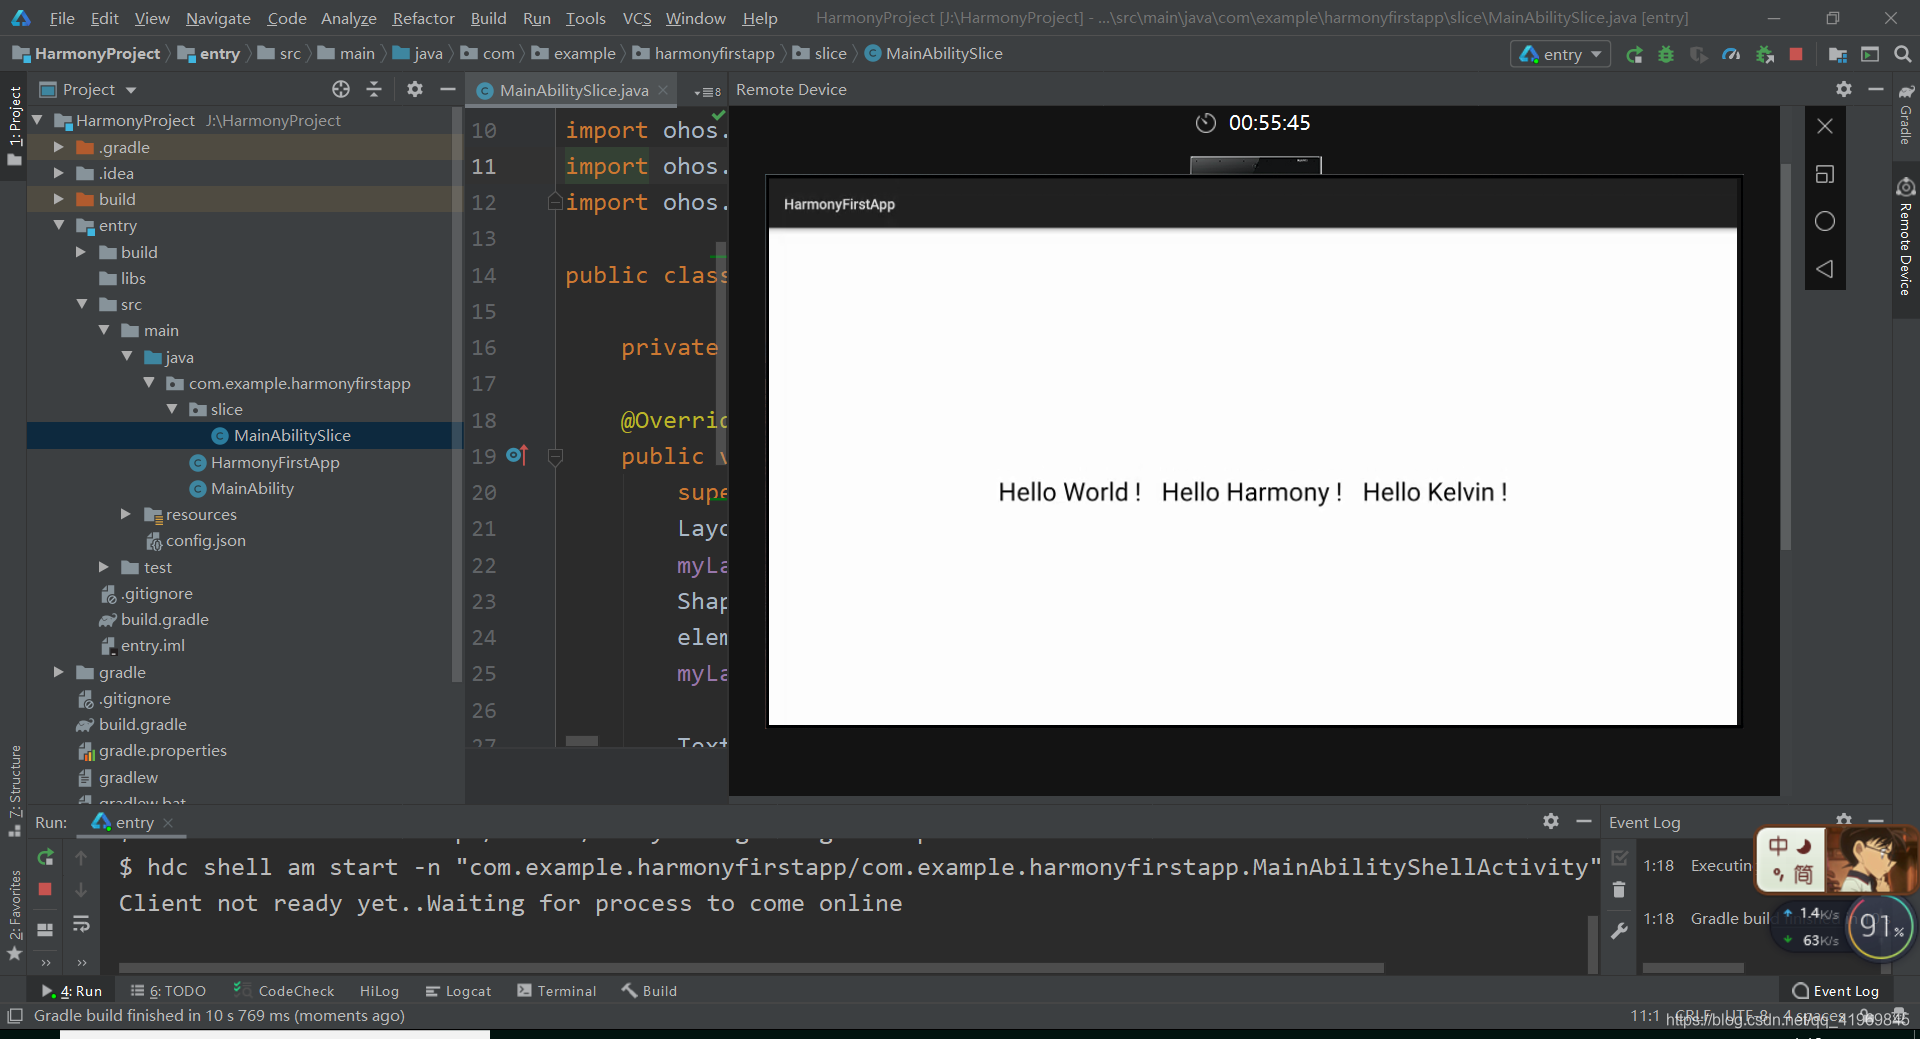
Task: Clear Event Log with trash icon
Action: pos(1619,889)
